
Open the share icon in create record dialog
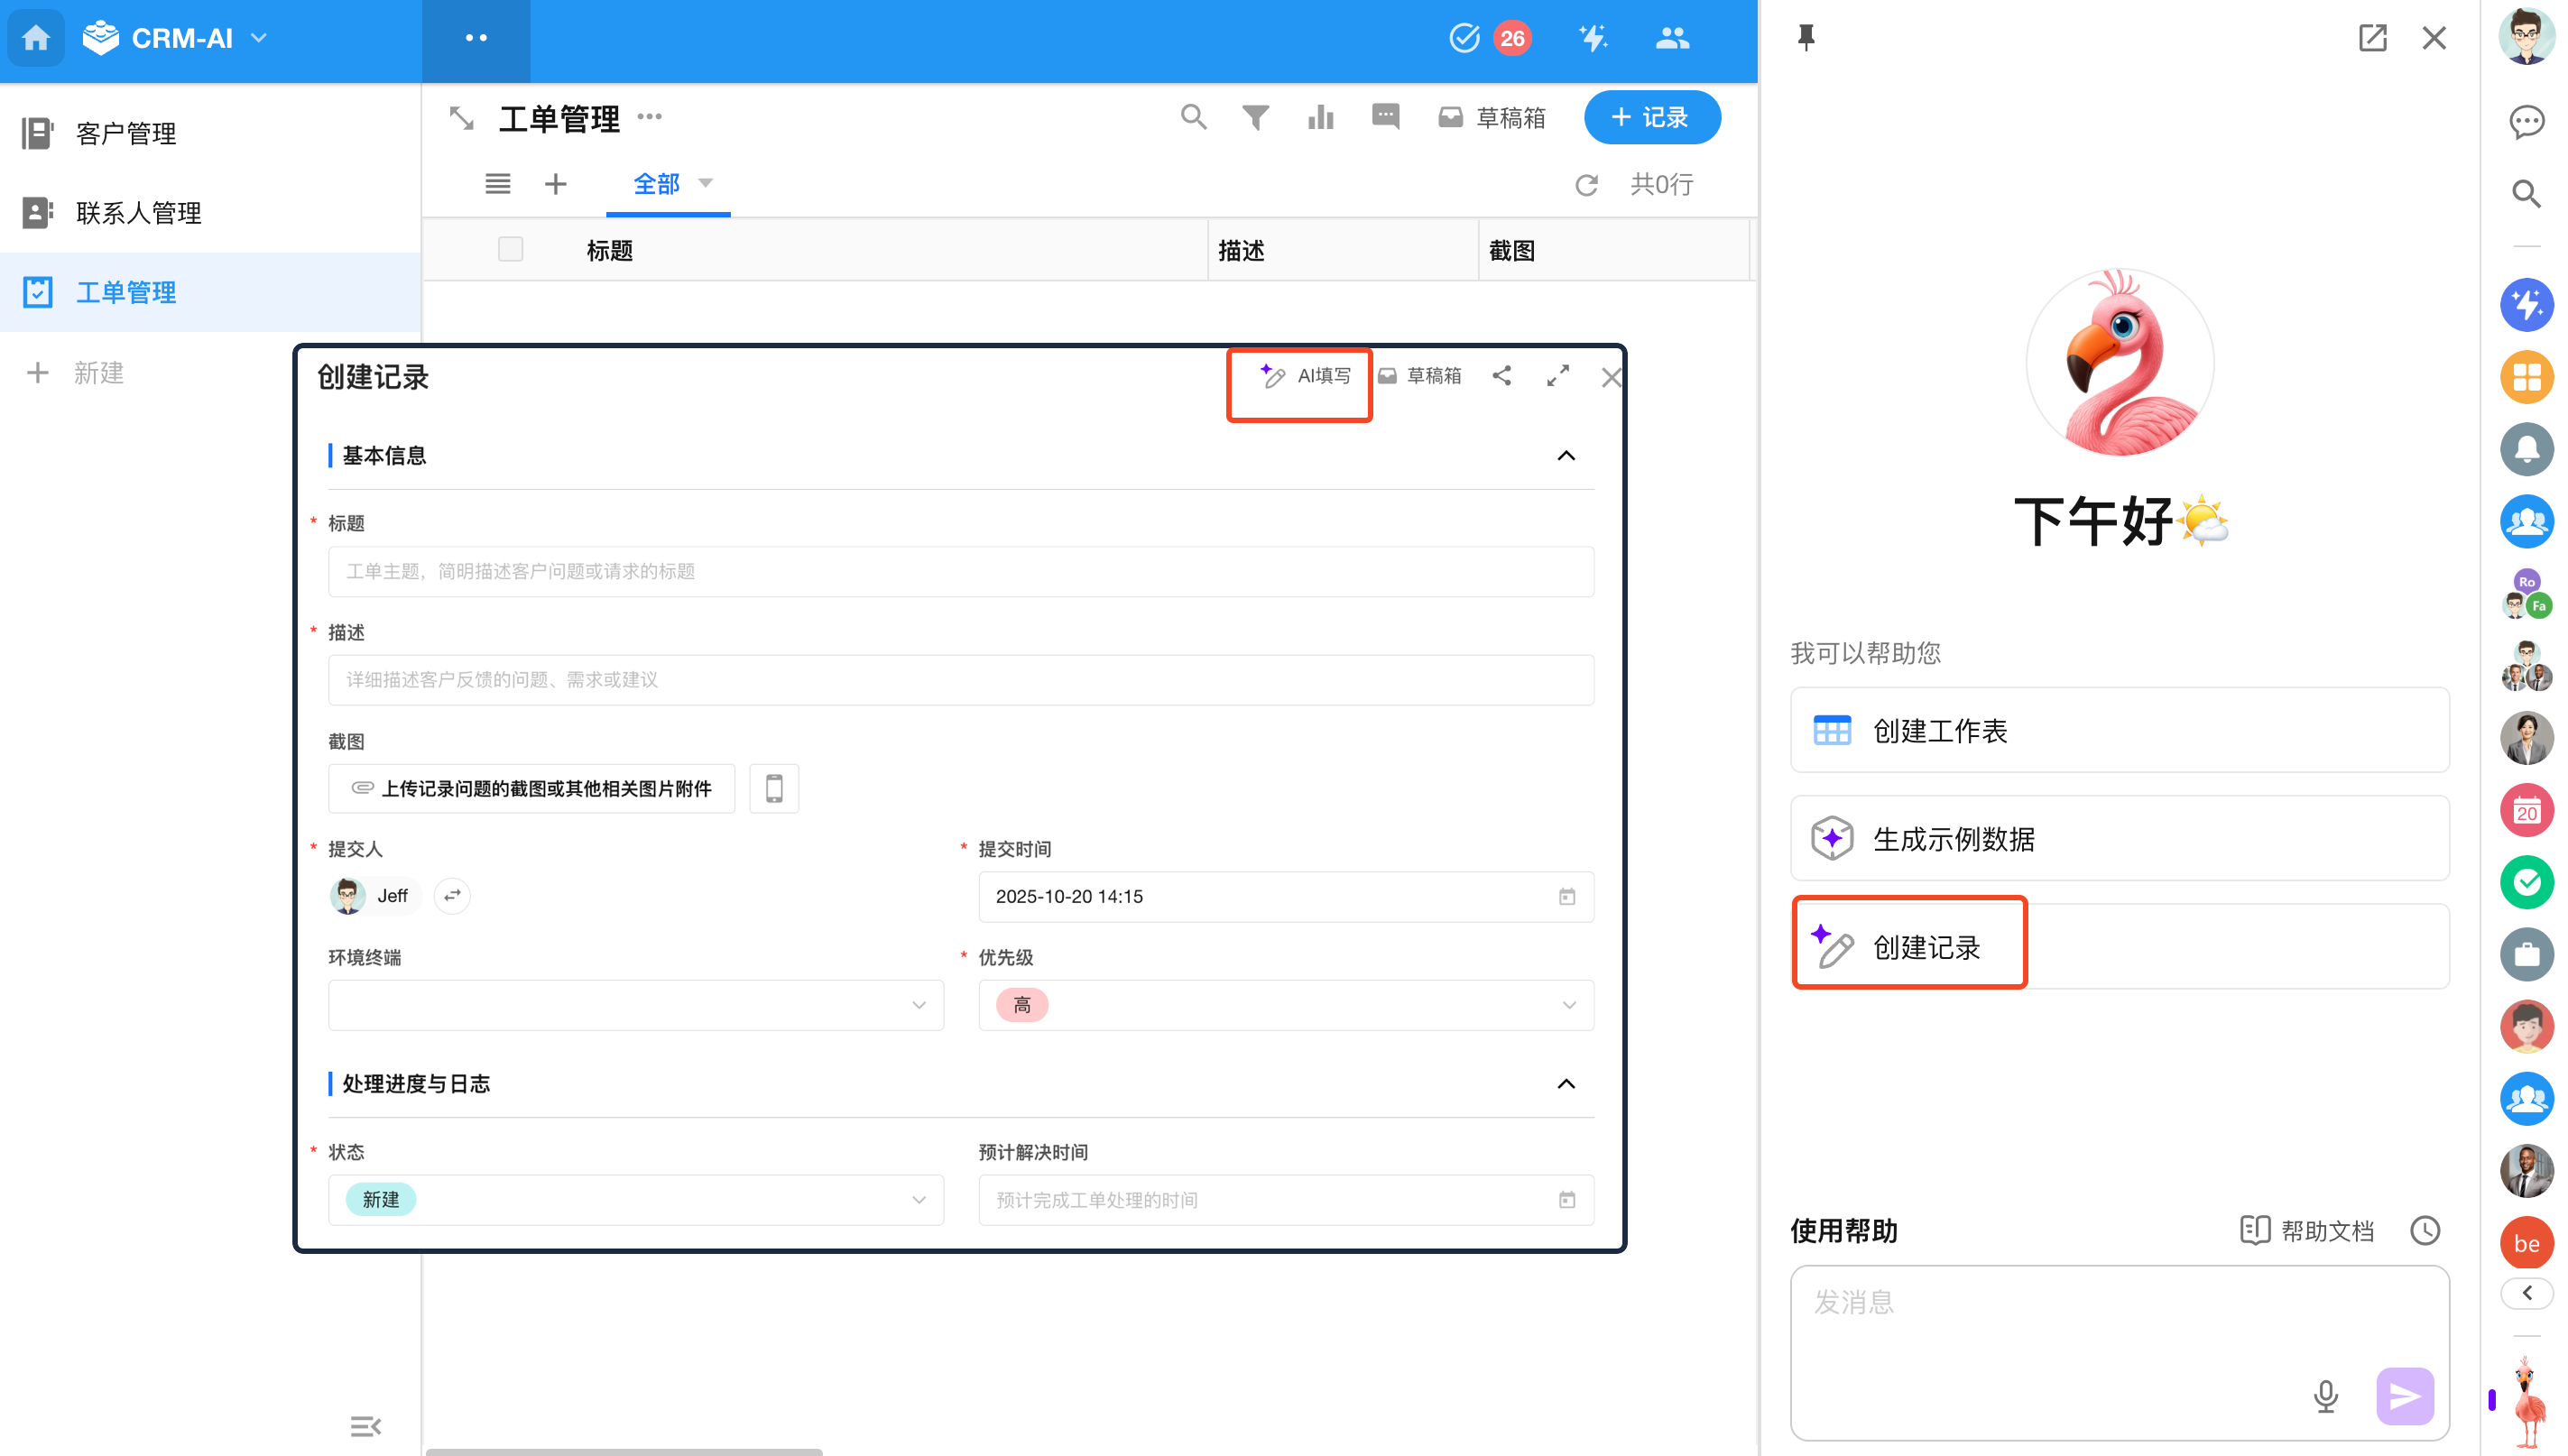coord(1501,376)
